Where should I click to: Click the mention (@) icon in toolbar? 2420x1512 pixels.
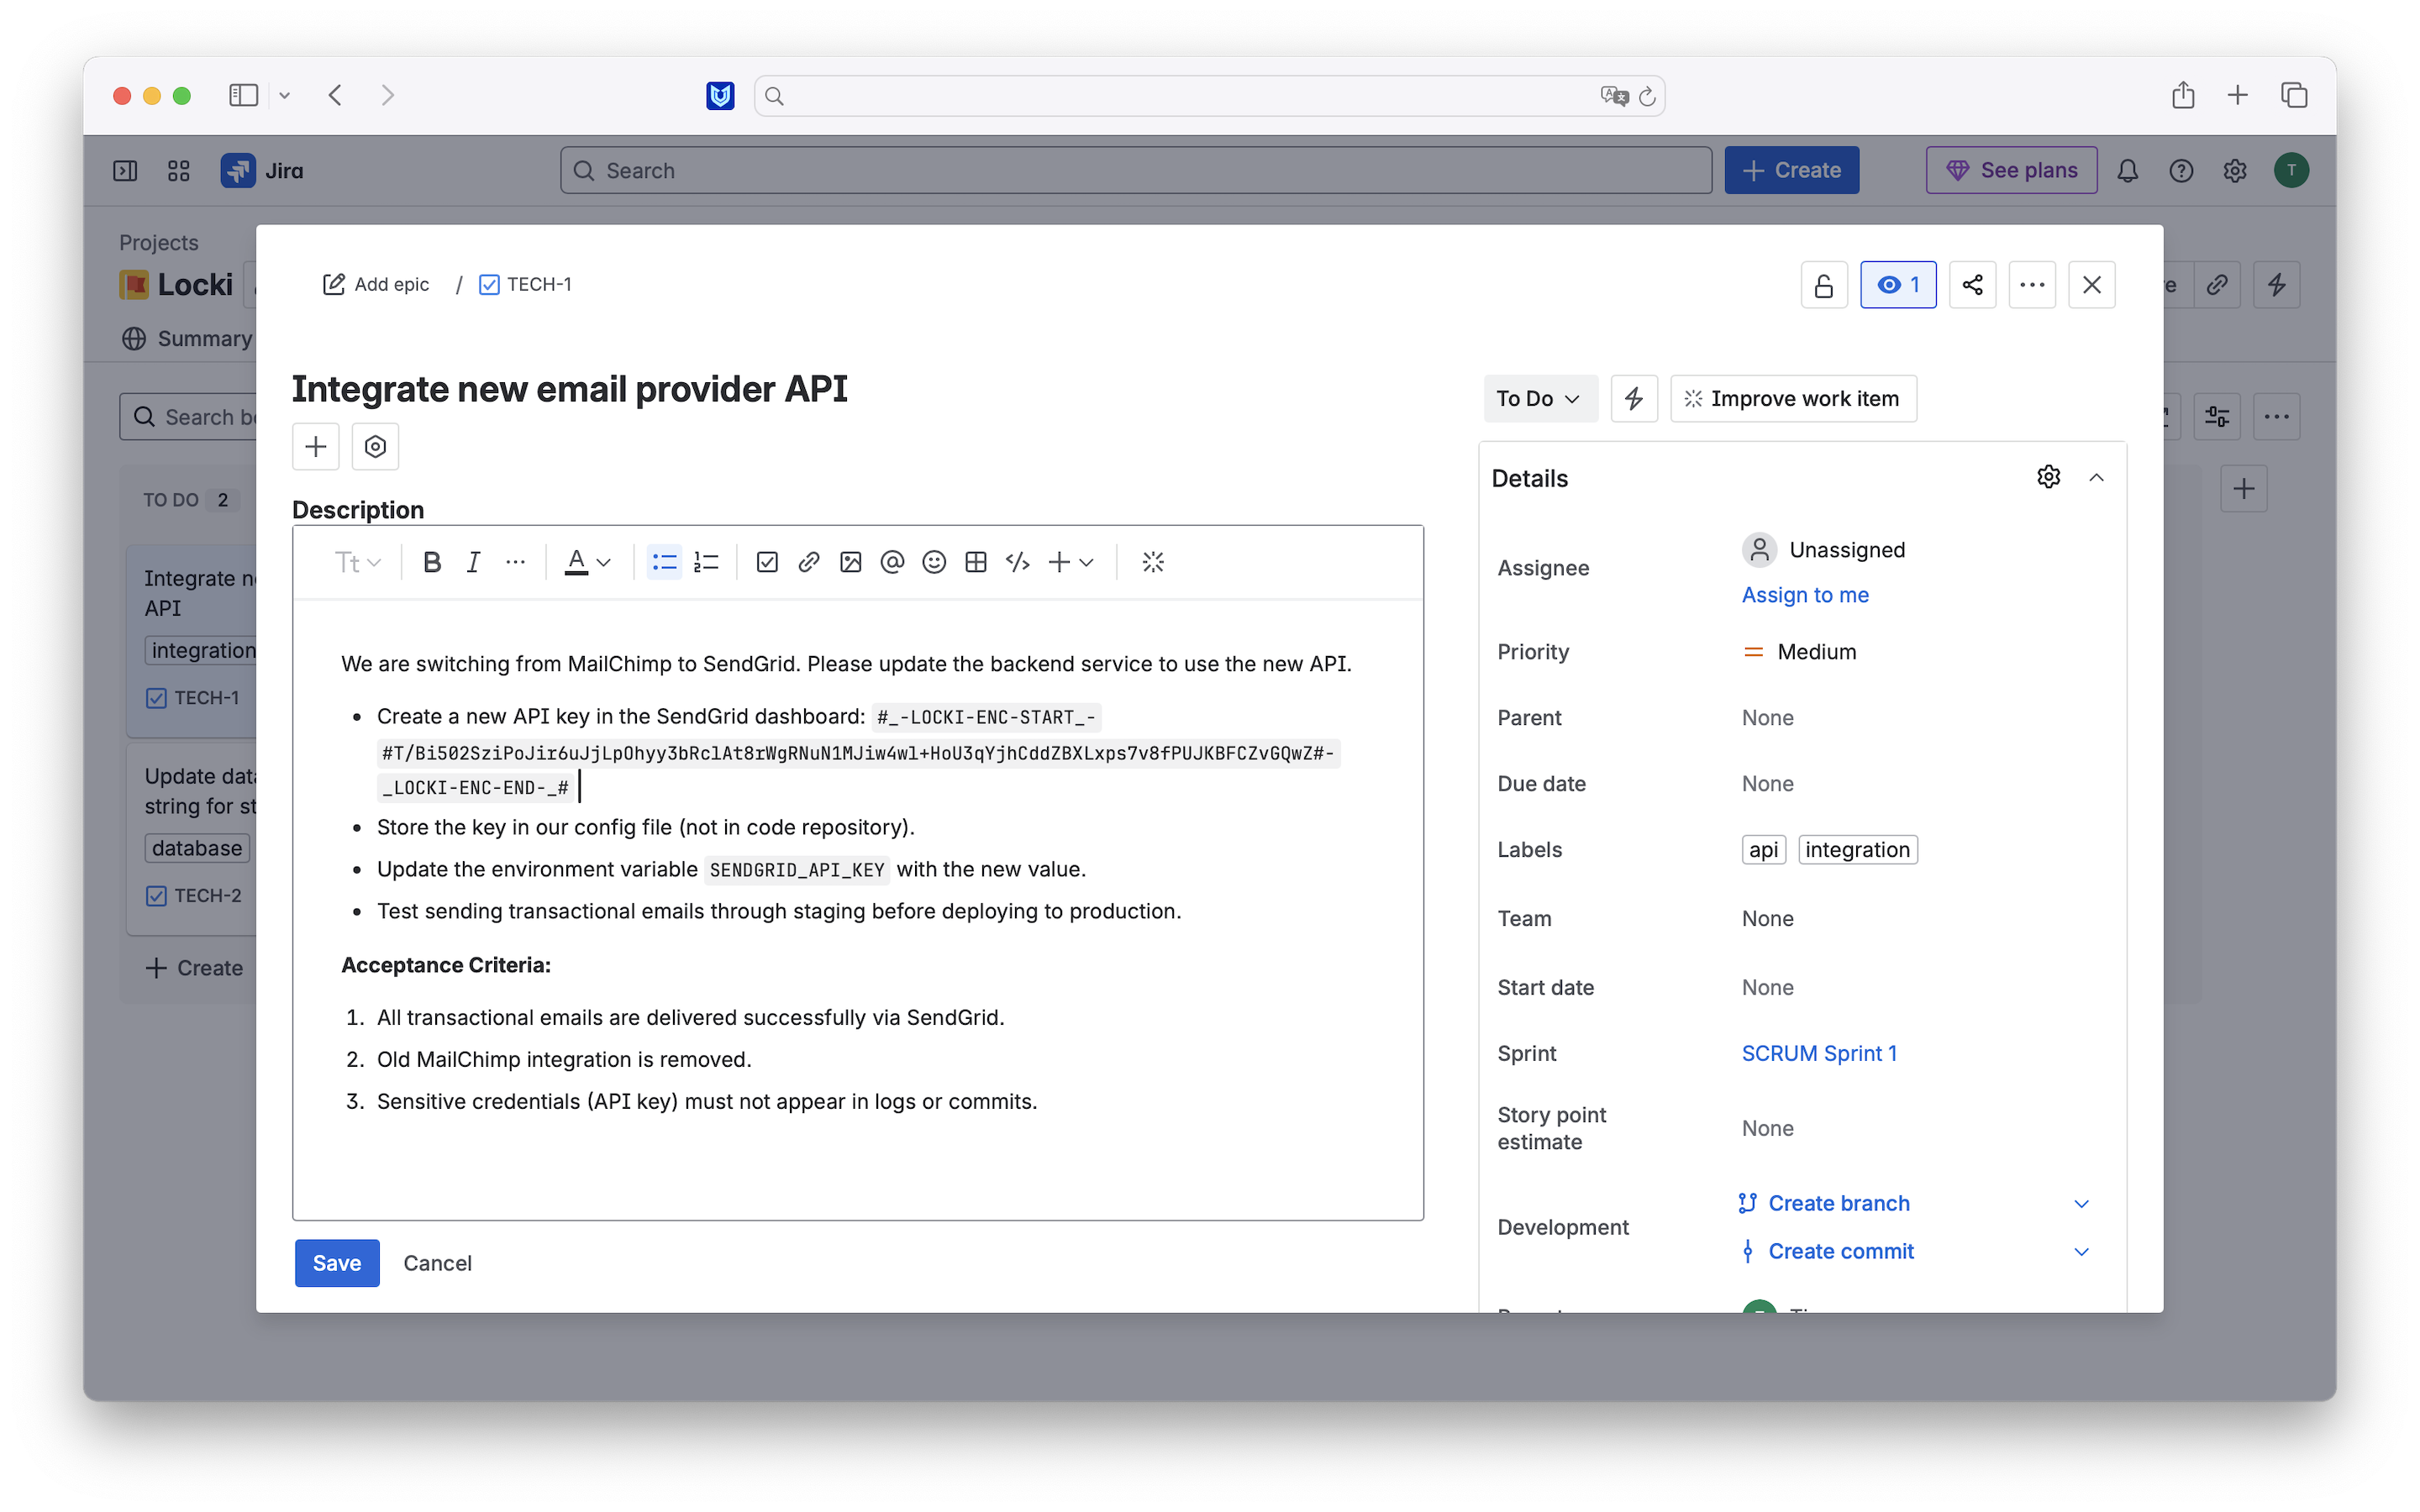tap(892, 562)
